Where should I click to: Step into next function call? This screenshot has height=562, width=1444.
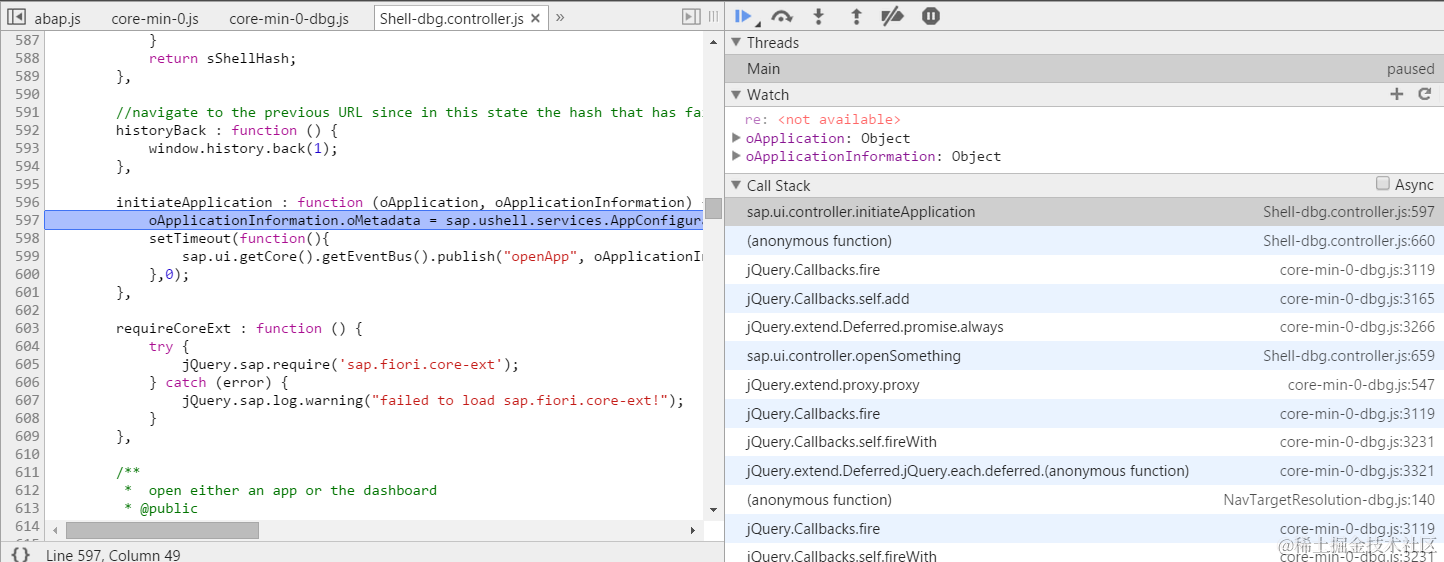pyautogui.click(x=819, y=16)
